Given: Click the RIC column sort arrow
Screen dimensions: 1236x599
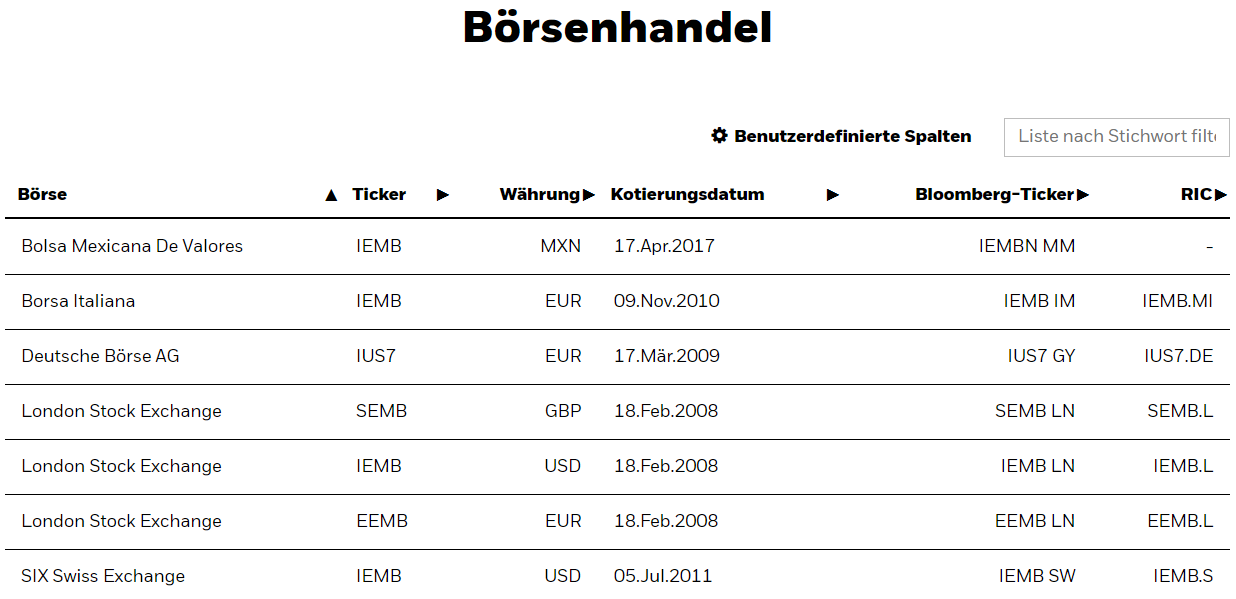Looking at the screenshot, I should click(x=1221, y=195).
